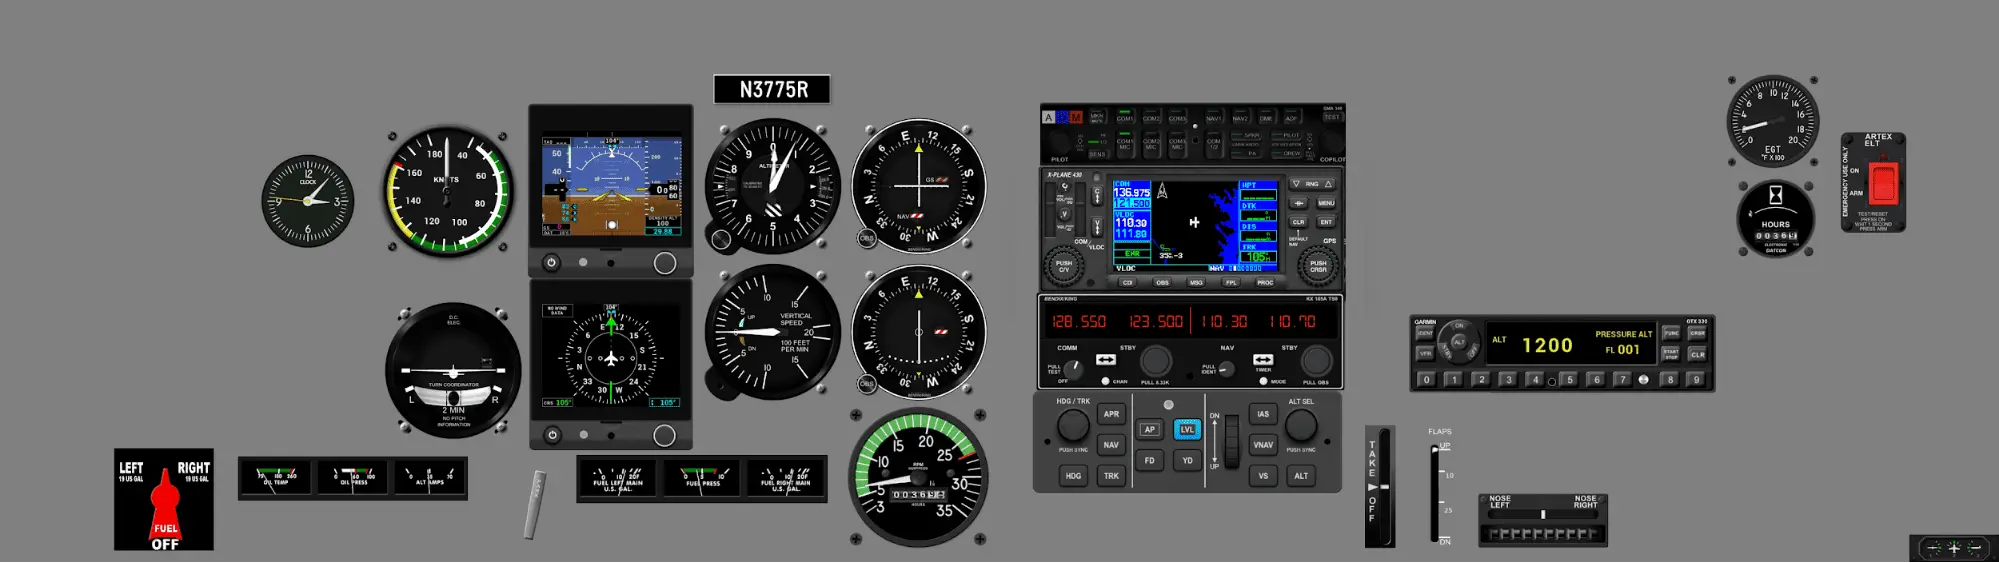Click the KX 165A MODE button
Image resolution: width=1999 pixels, height=563 pixels.
1263,381
